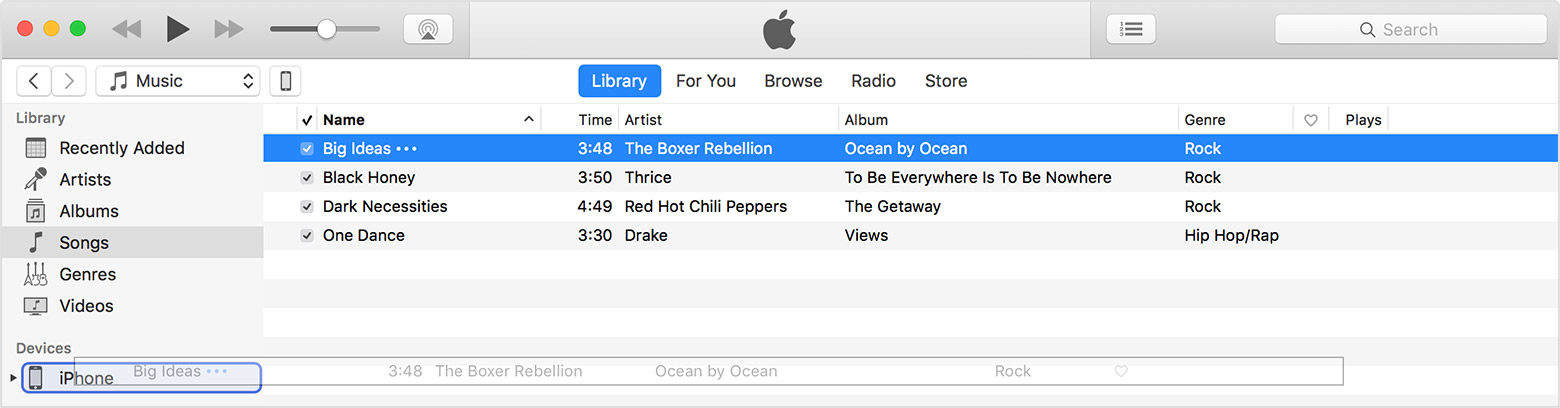Adjust the volume slider knob
Screen dimensions: 1560x408
(326, 29)
